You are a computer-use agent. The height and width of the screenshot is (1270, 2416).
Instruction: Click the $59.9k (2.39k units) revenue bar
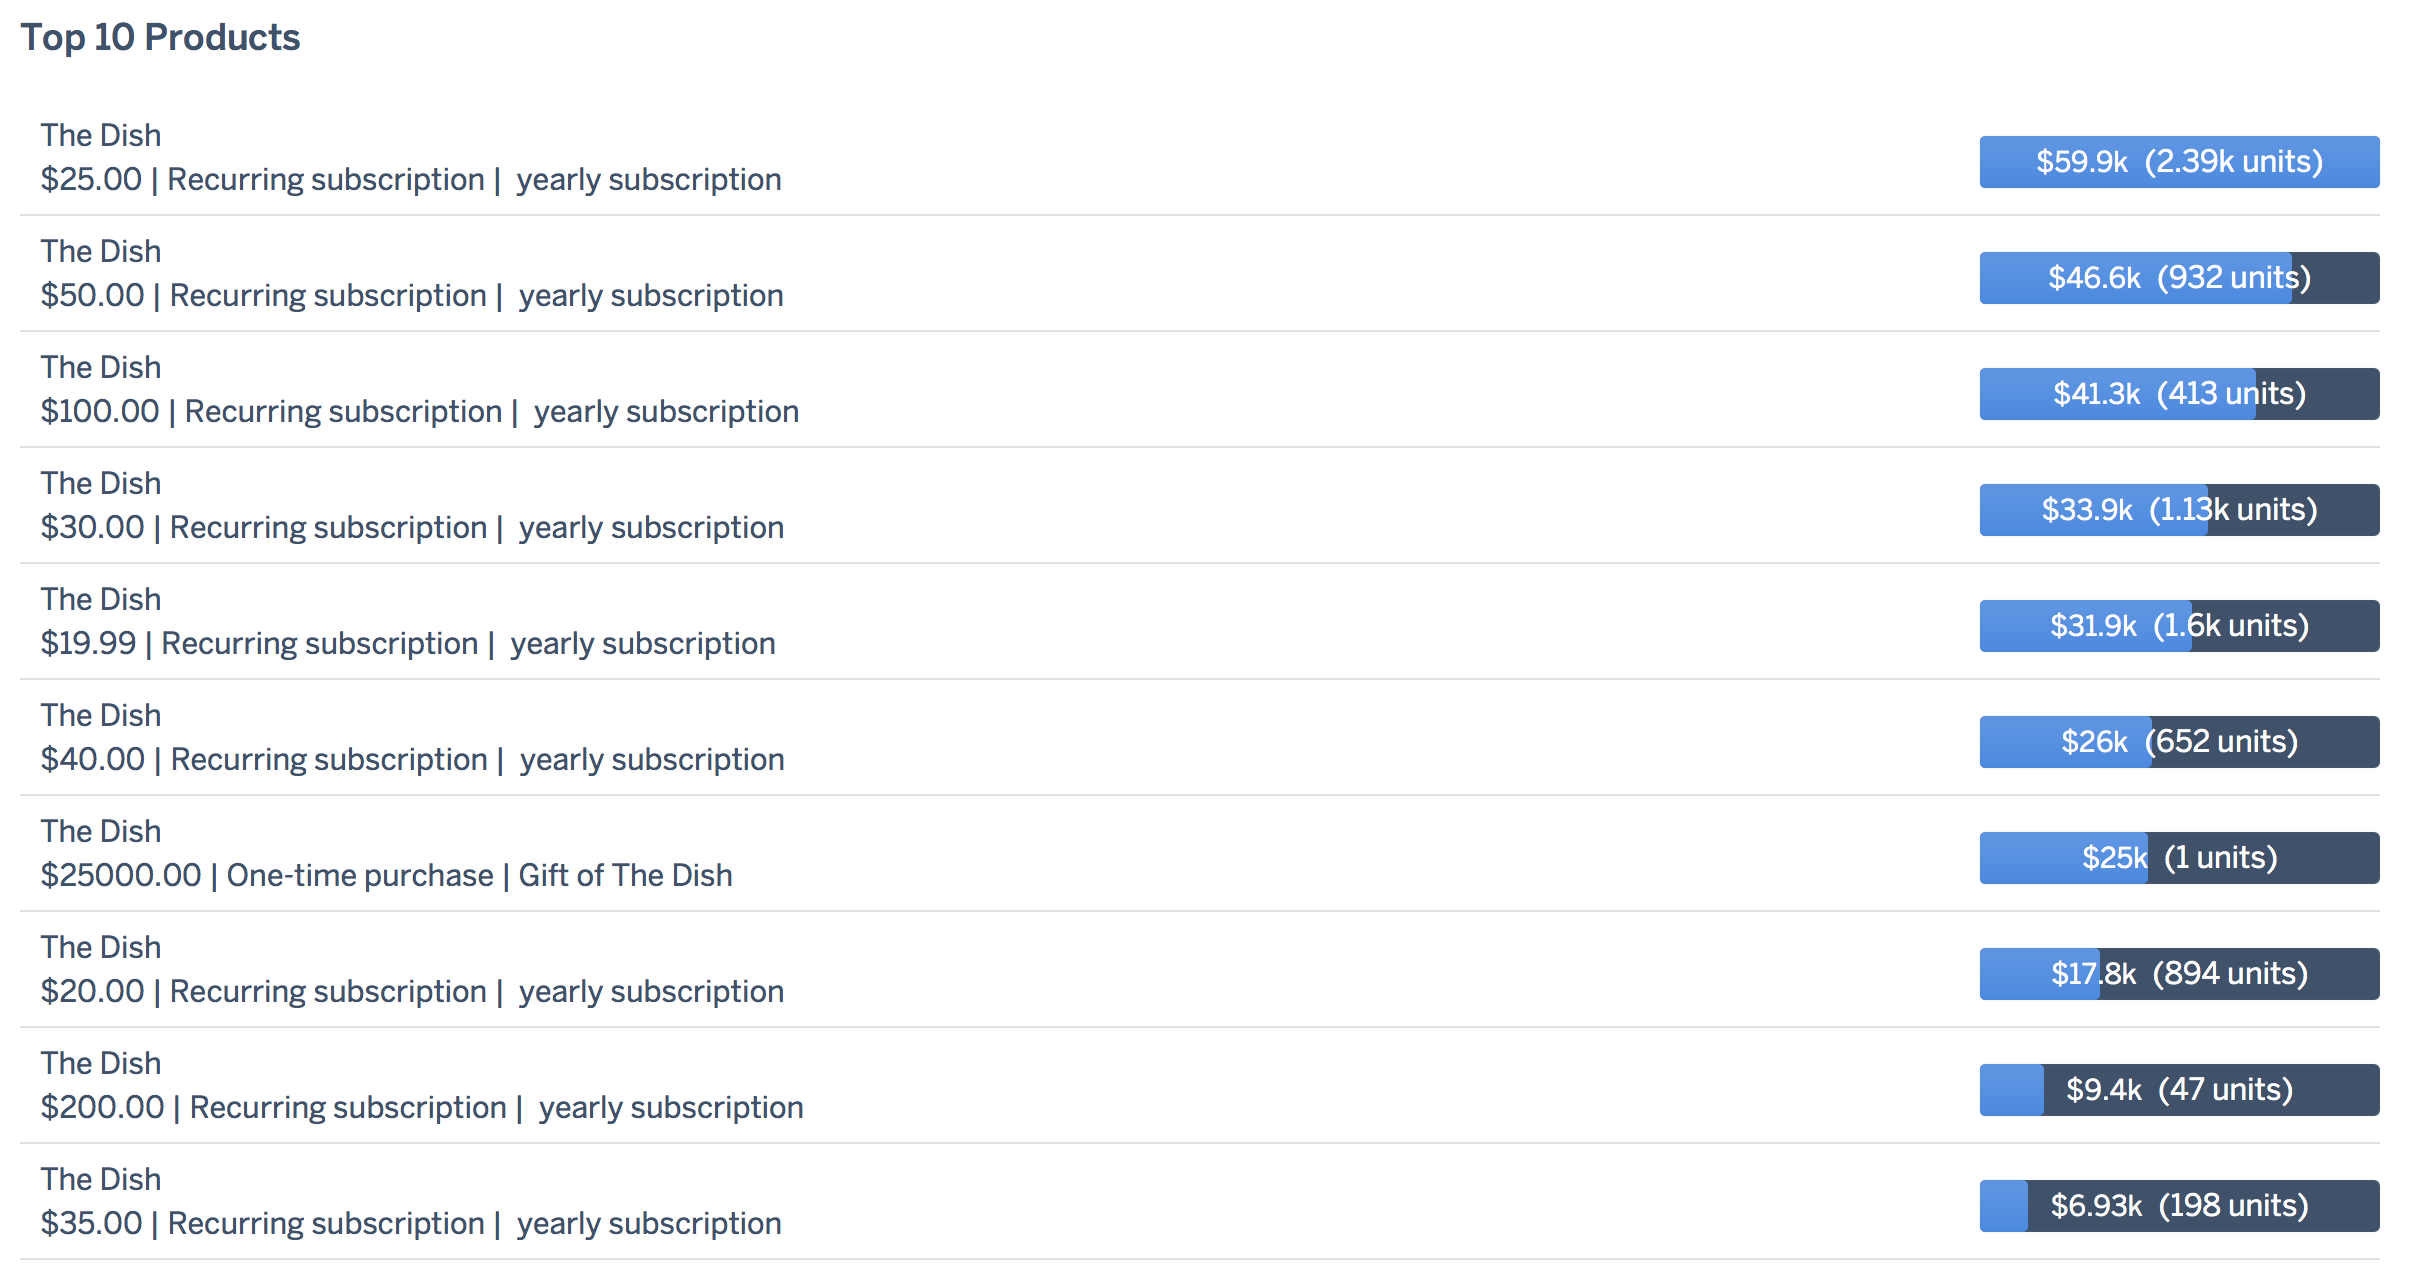[x=2179, y=162]
